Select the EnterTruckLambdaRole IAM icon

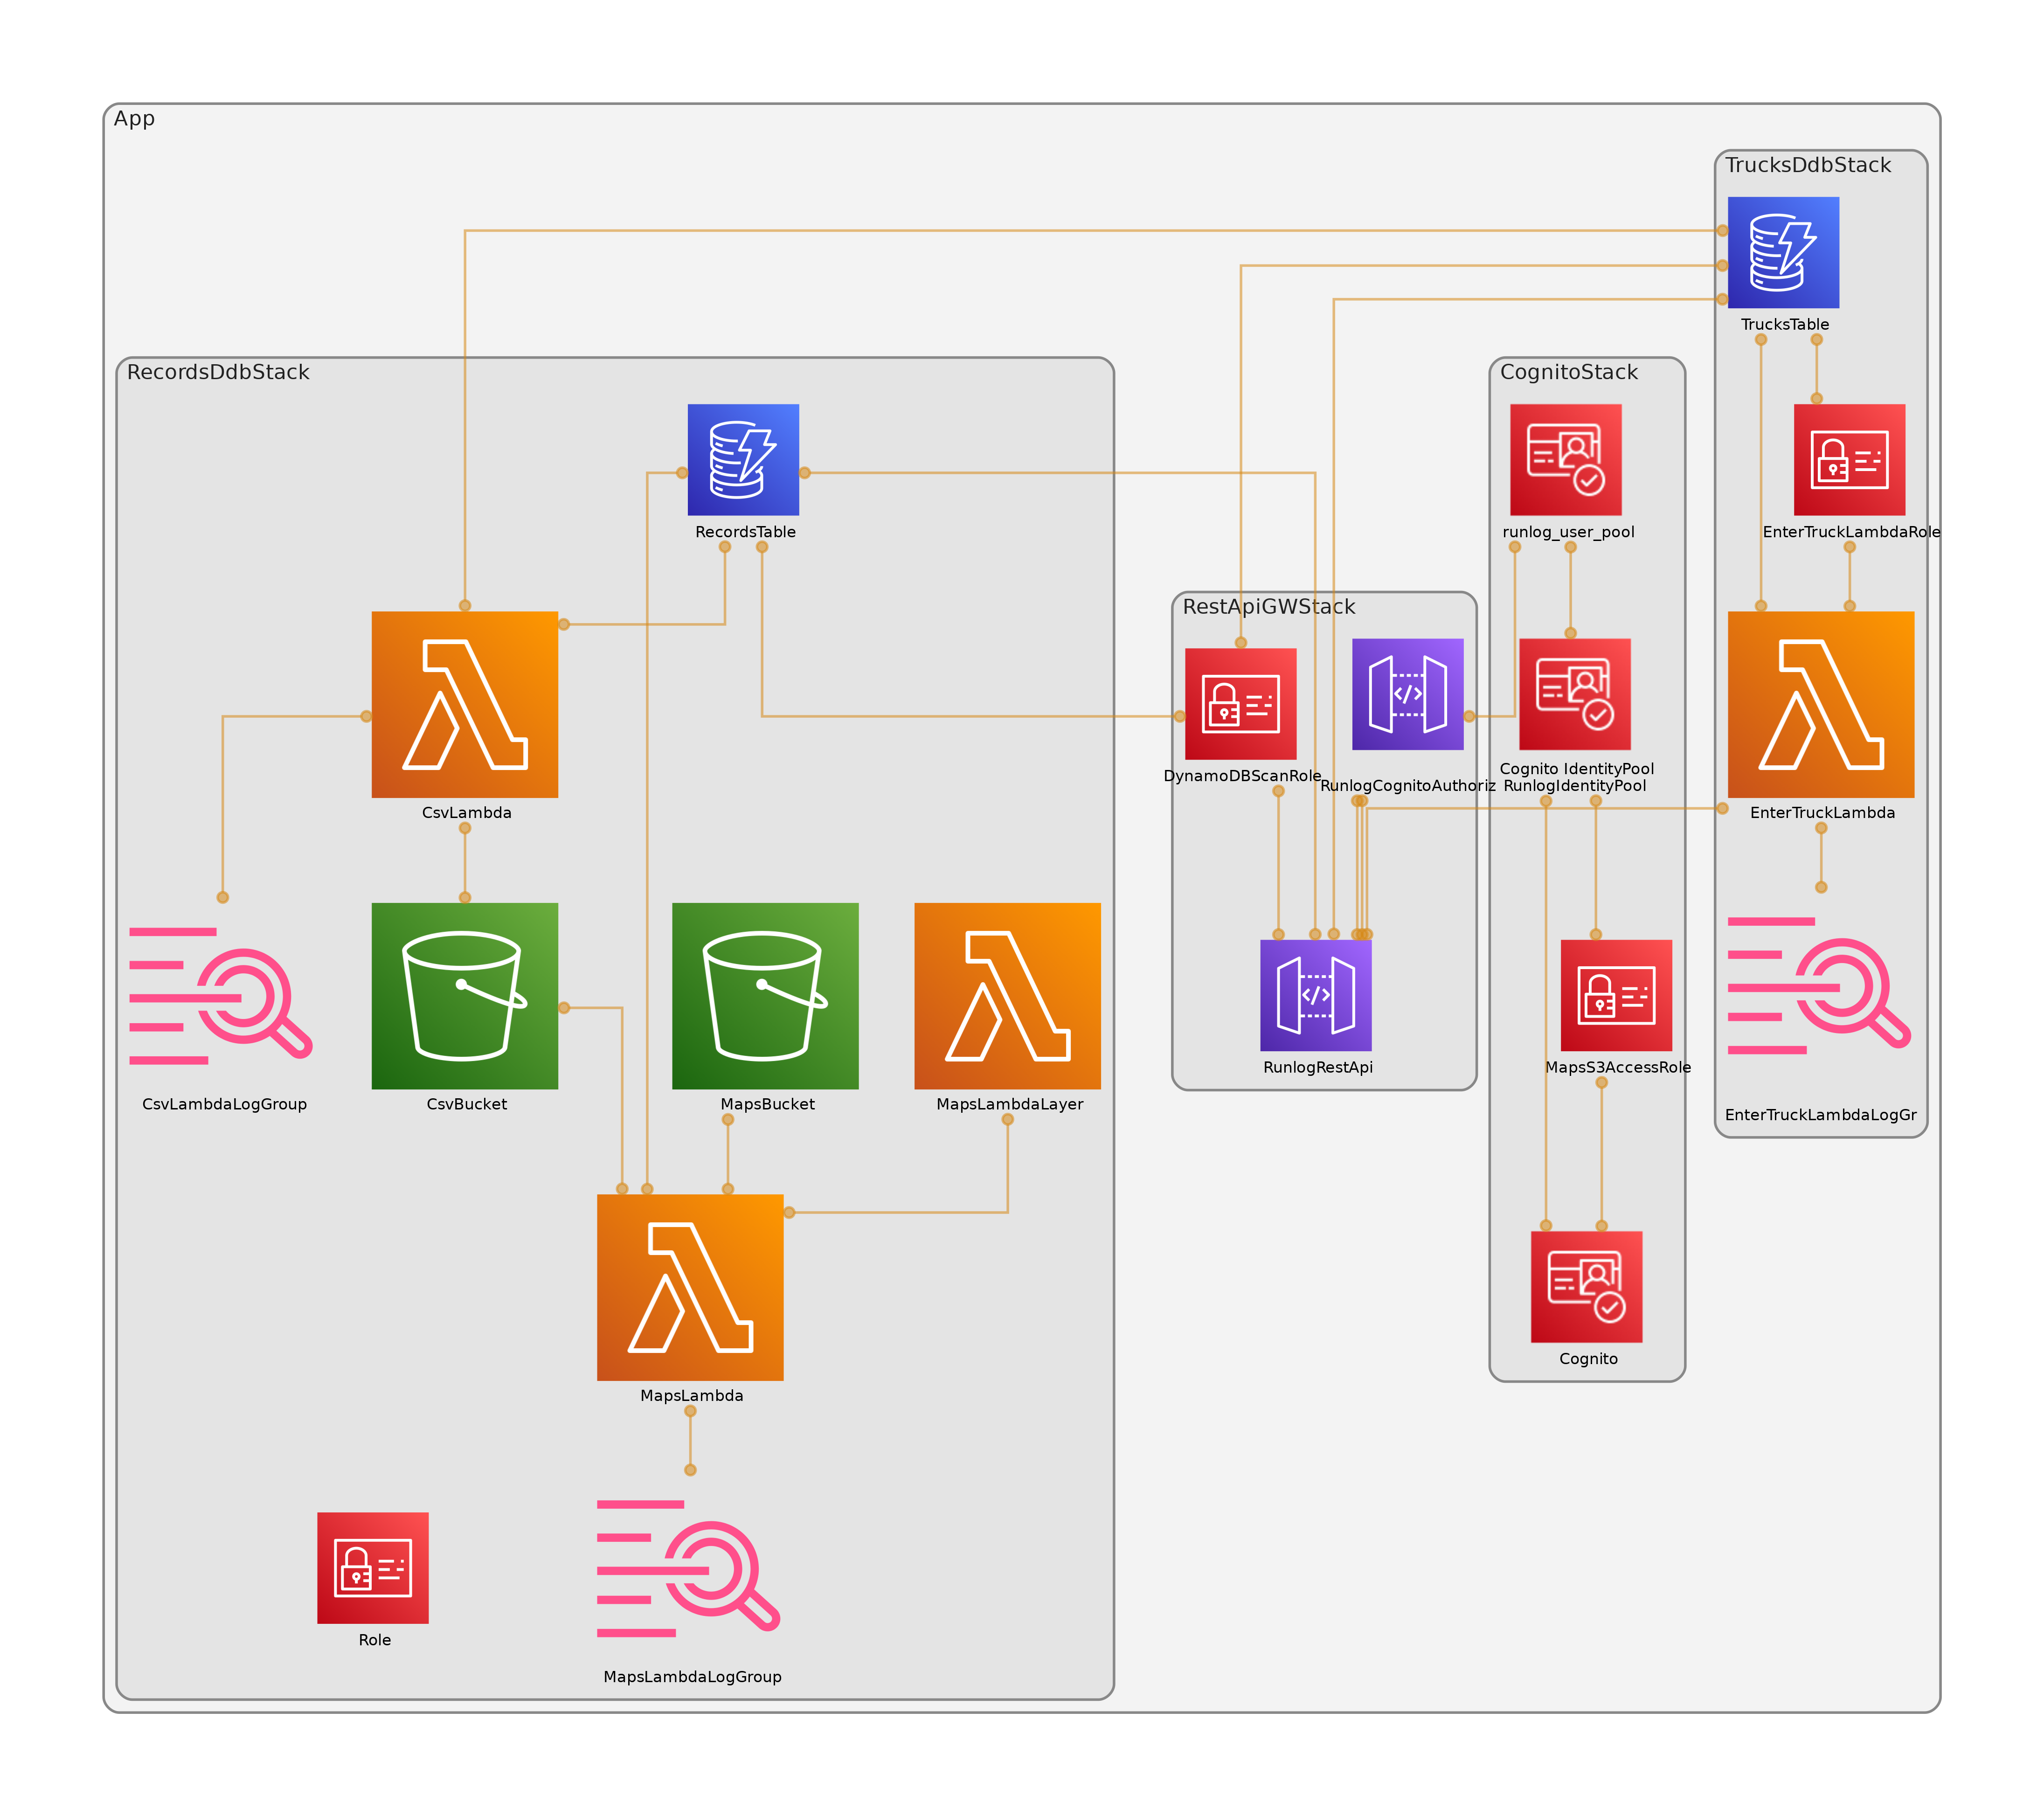[x=1850, y=460]
